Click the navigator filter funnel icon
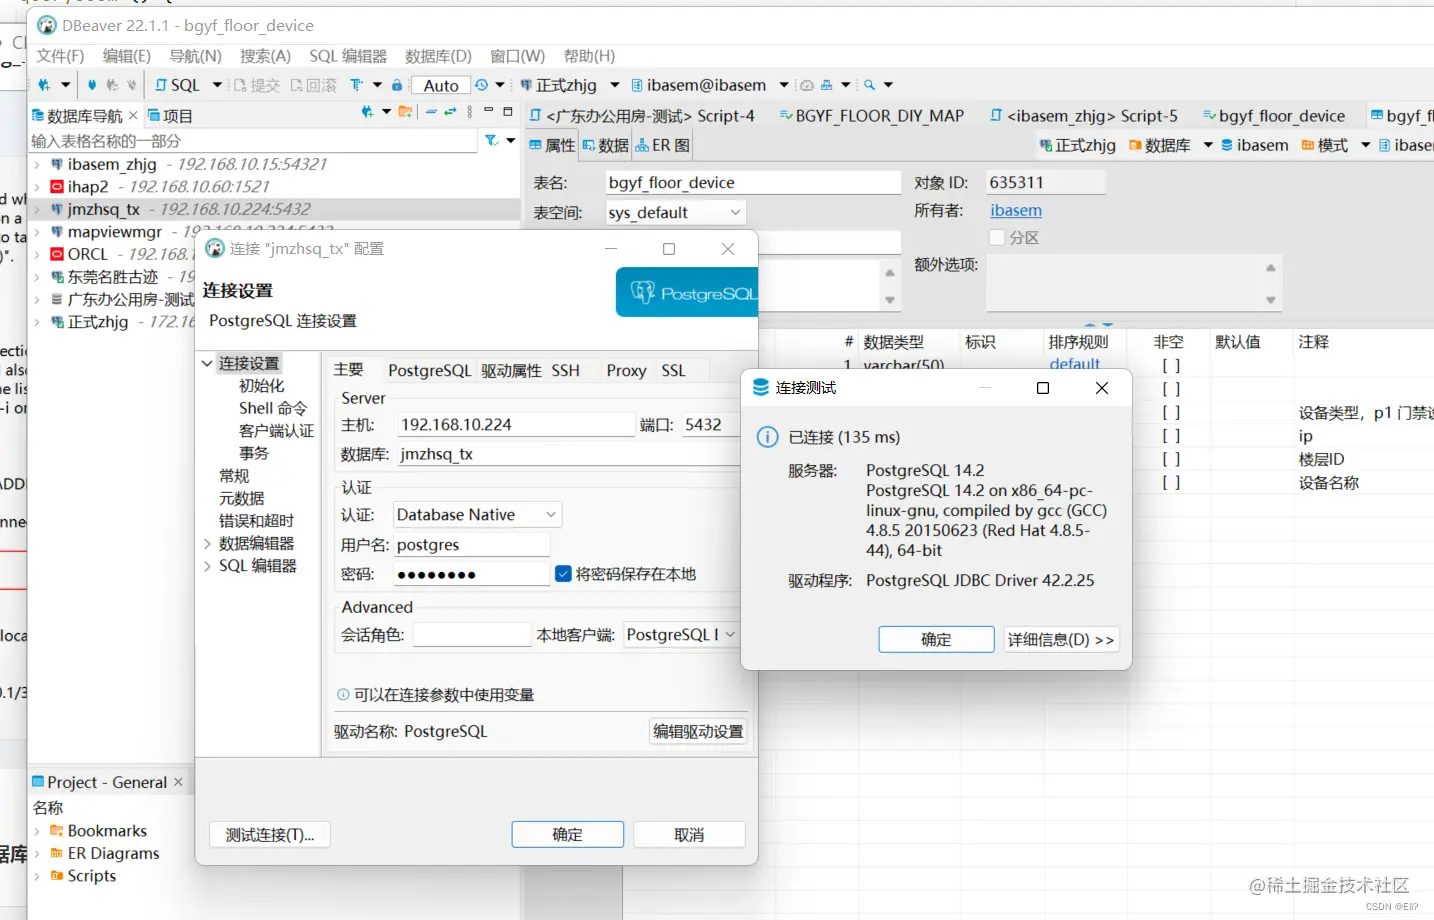Viewport: 1434px width, 920px height. [x=491, y=140]
